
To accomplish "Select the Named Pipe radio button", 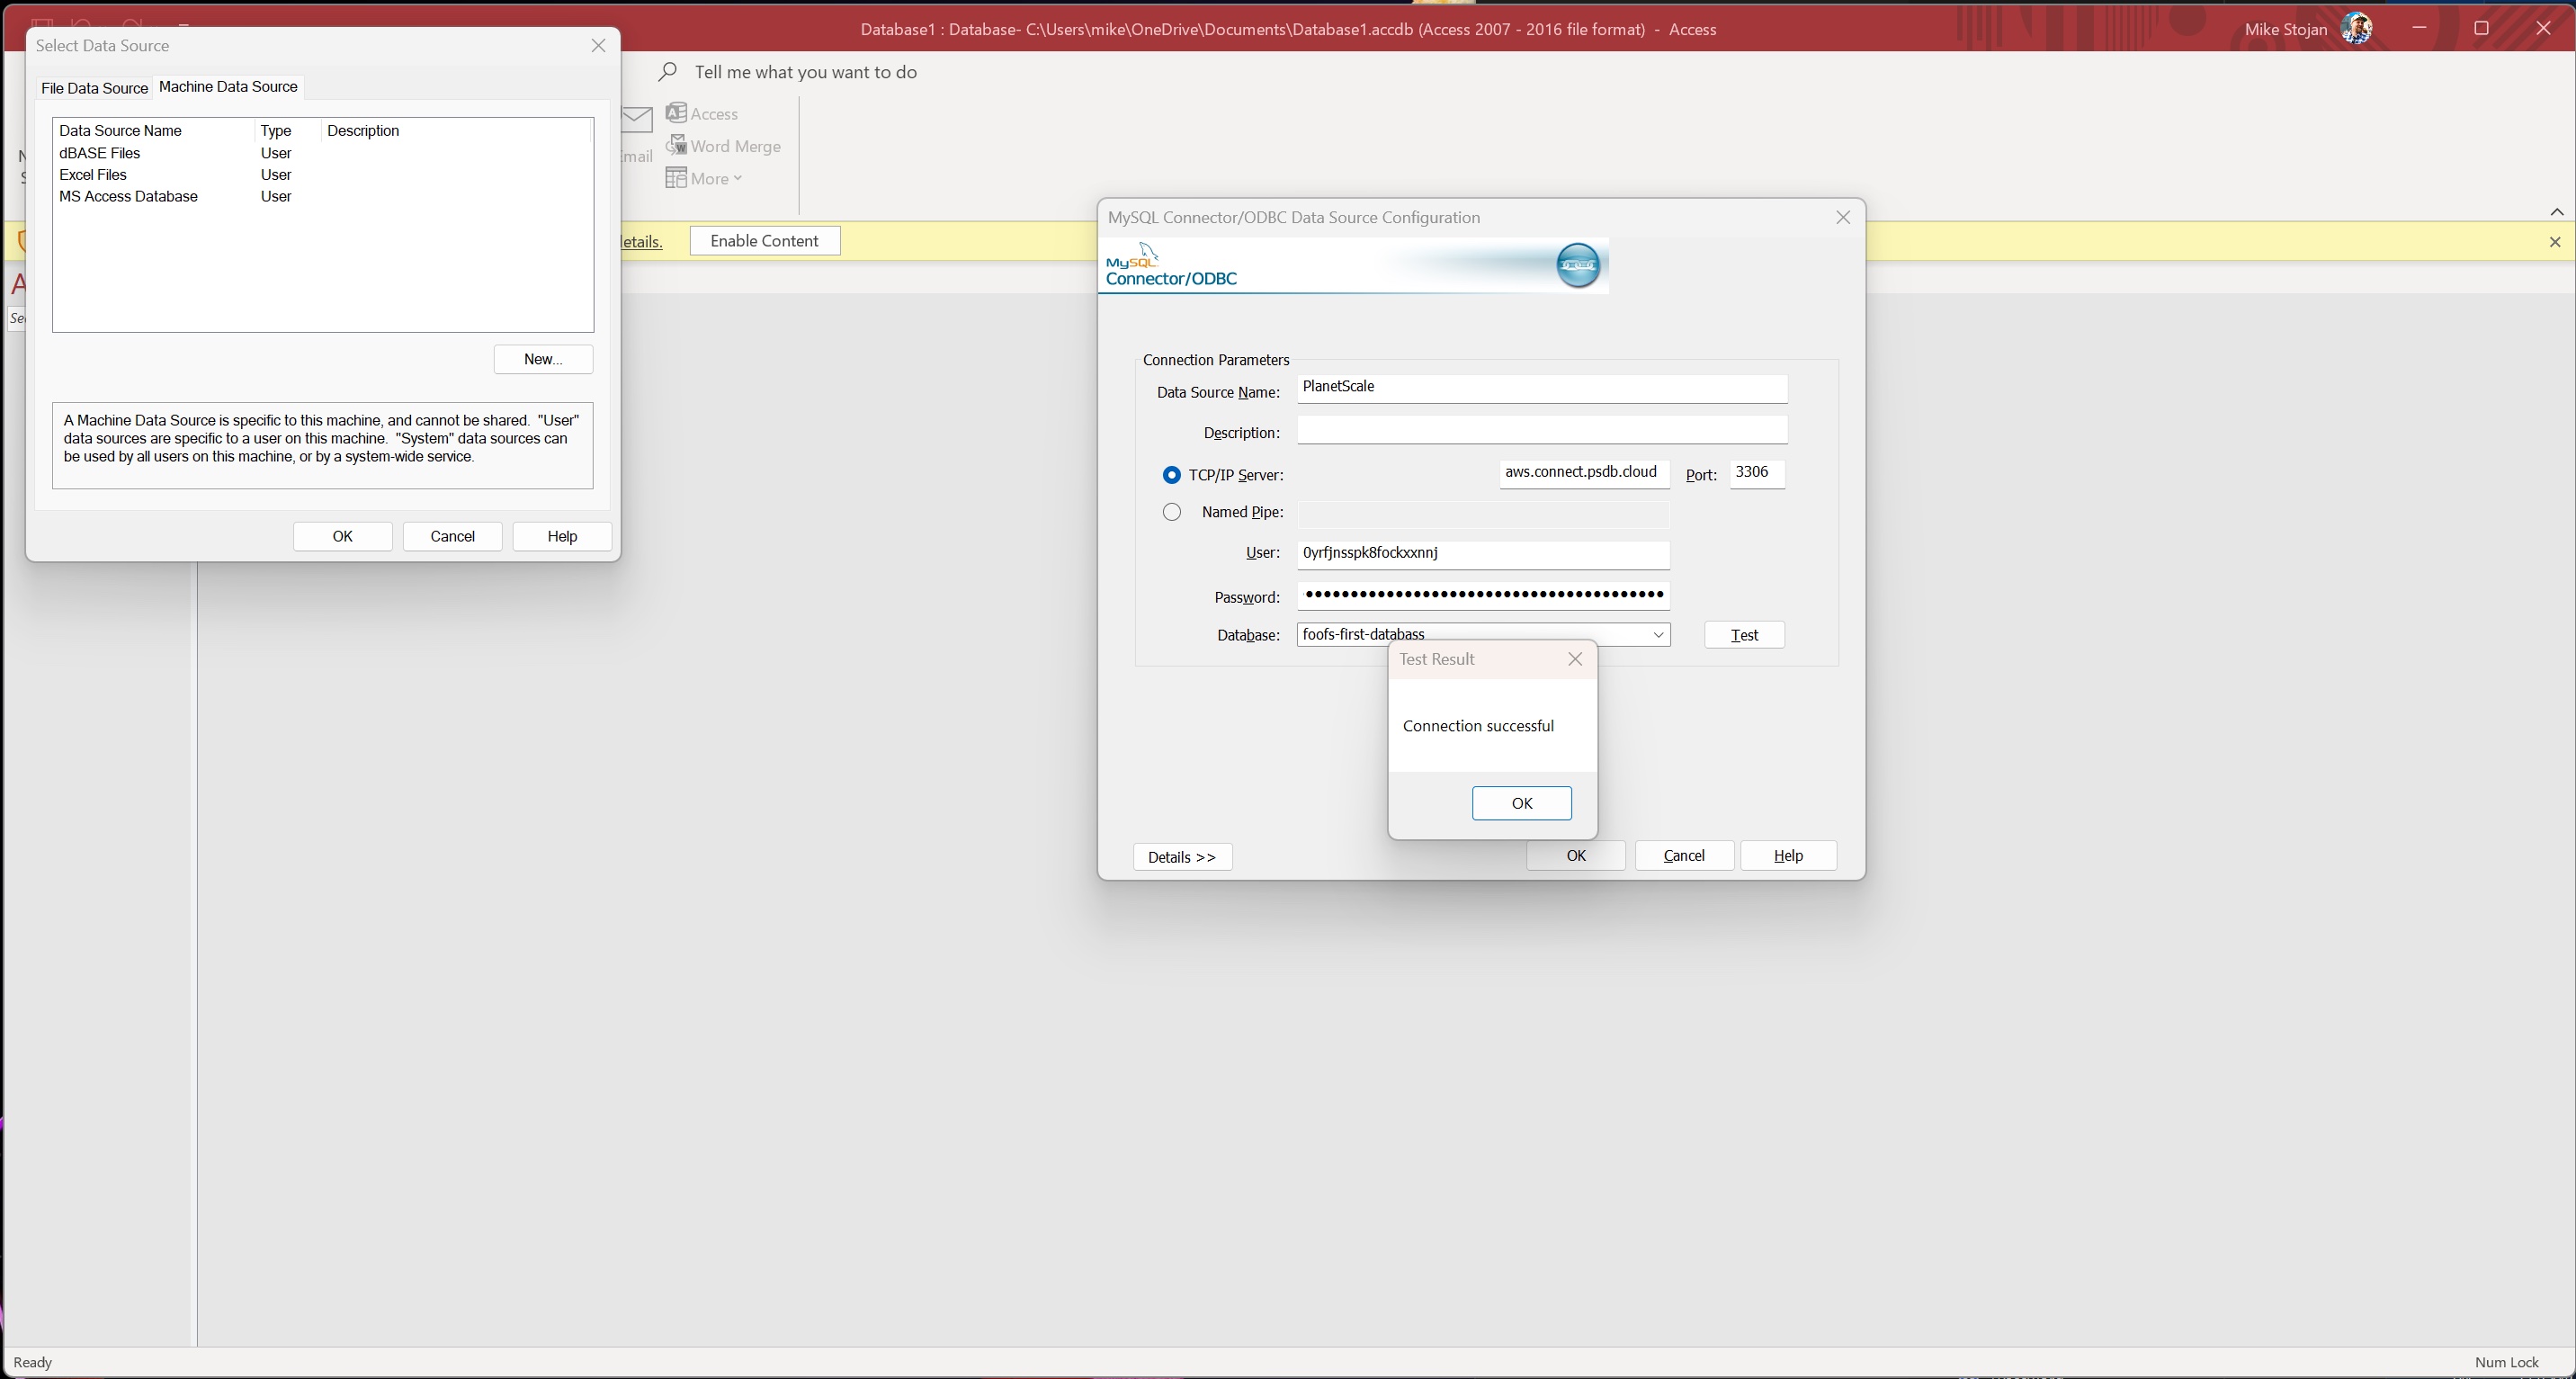I will [1171, 512].
